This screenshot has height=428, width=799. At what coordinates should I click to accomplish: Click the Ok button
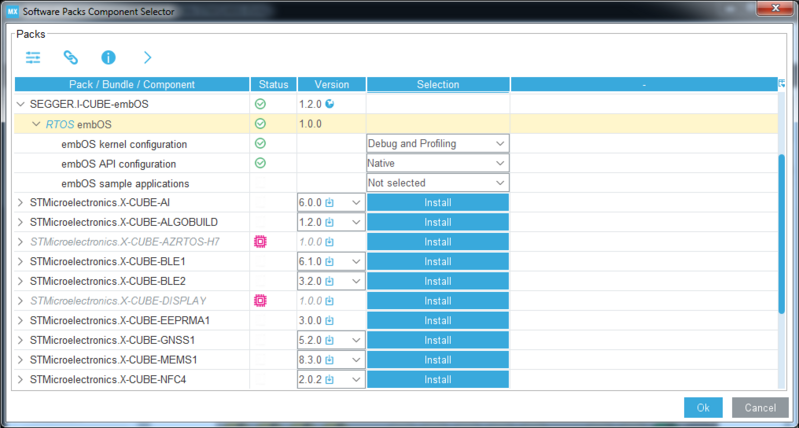click(703, 408)
